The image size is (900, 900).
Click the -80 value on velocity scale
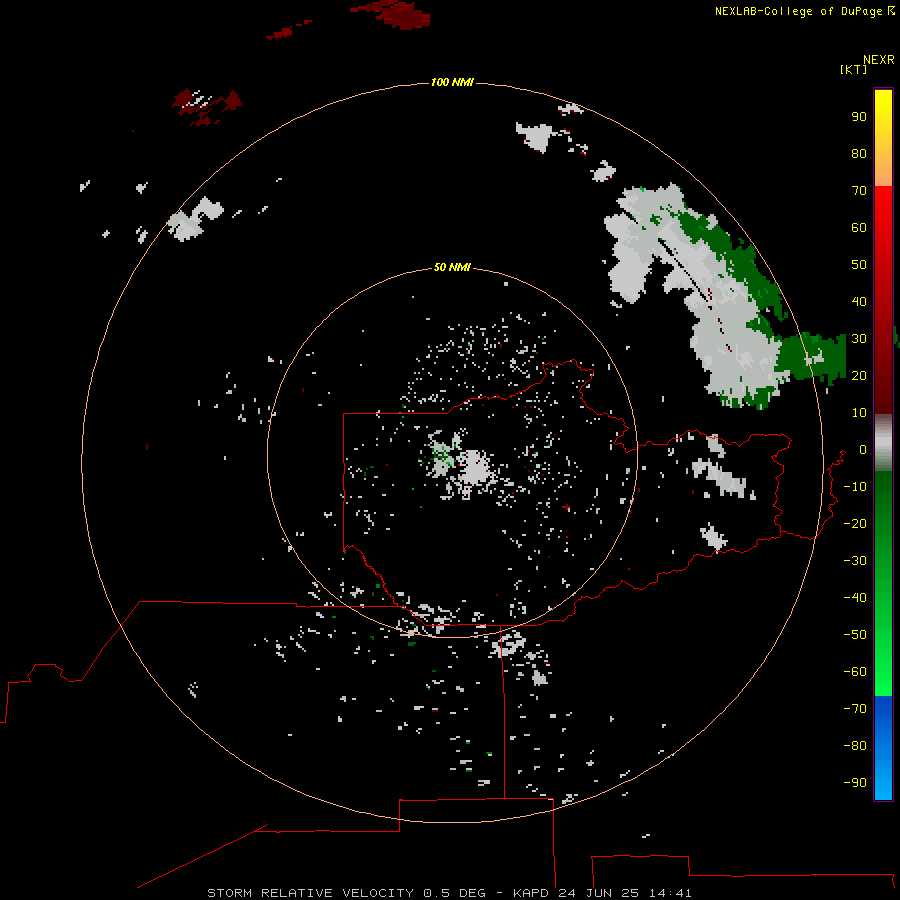(855, 746)
